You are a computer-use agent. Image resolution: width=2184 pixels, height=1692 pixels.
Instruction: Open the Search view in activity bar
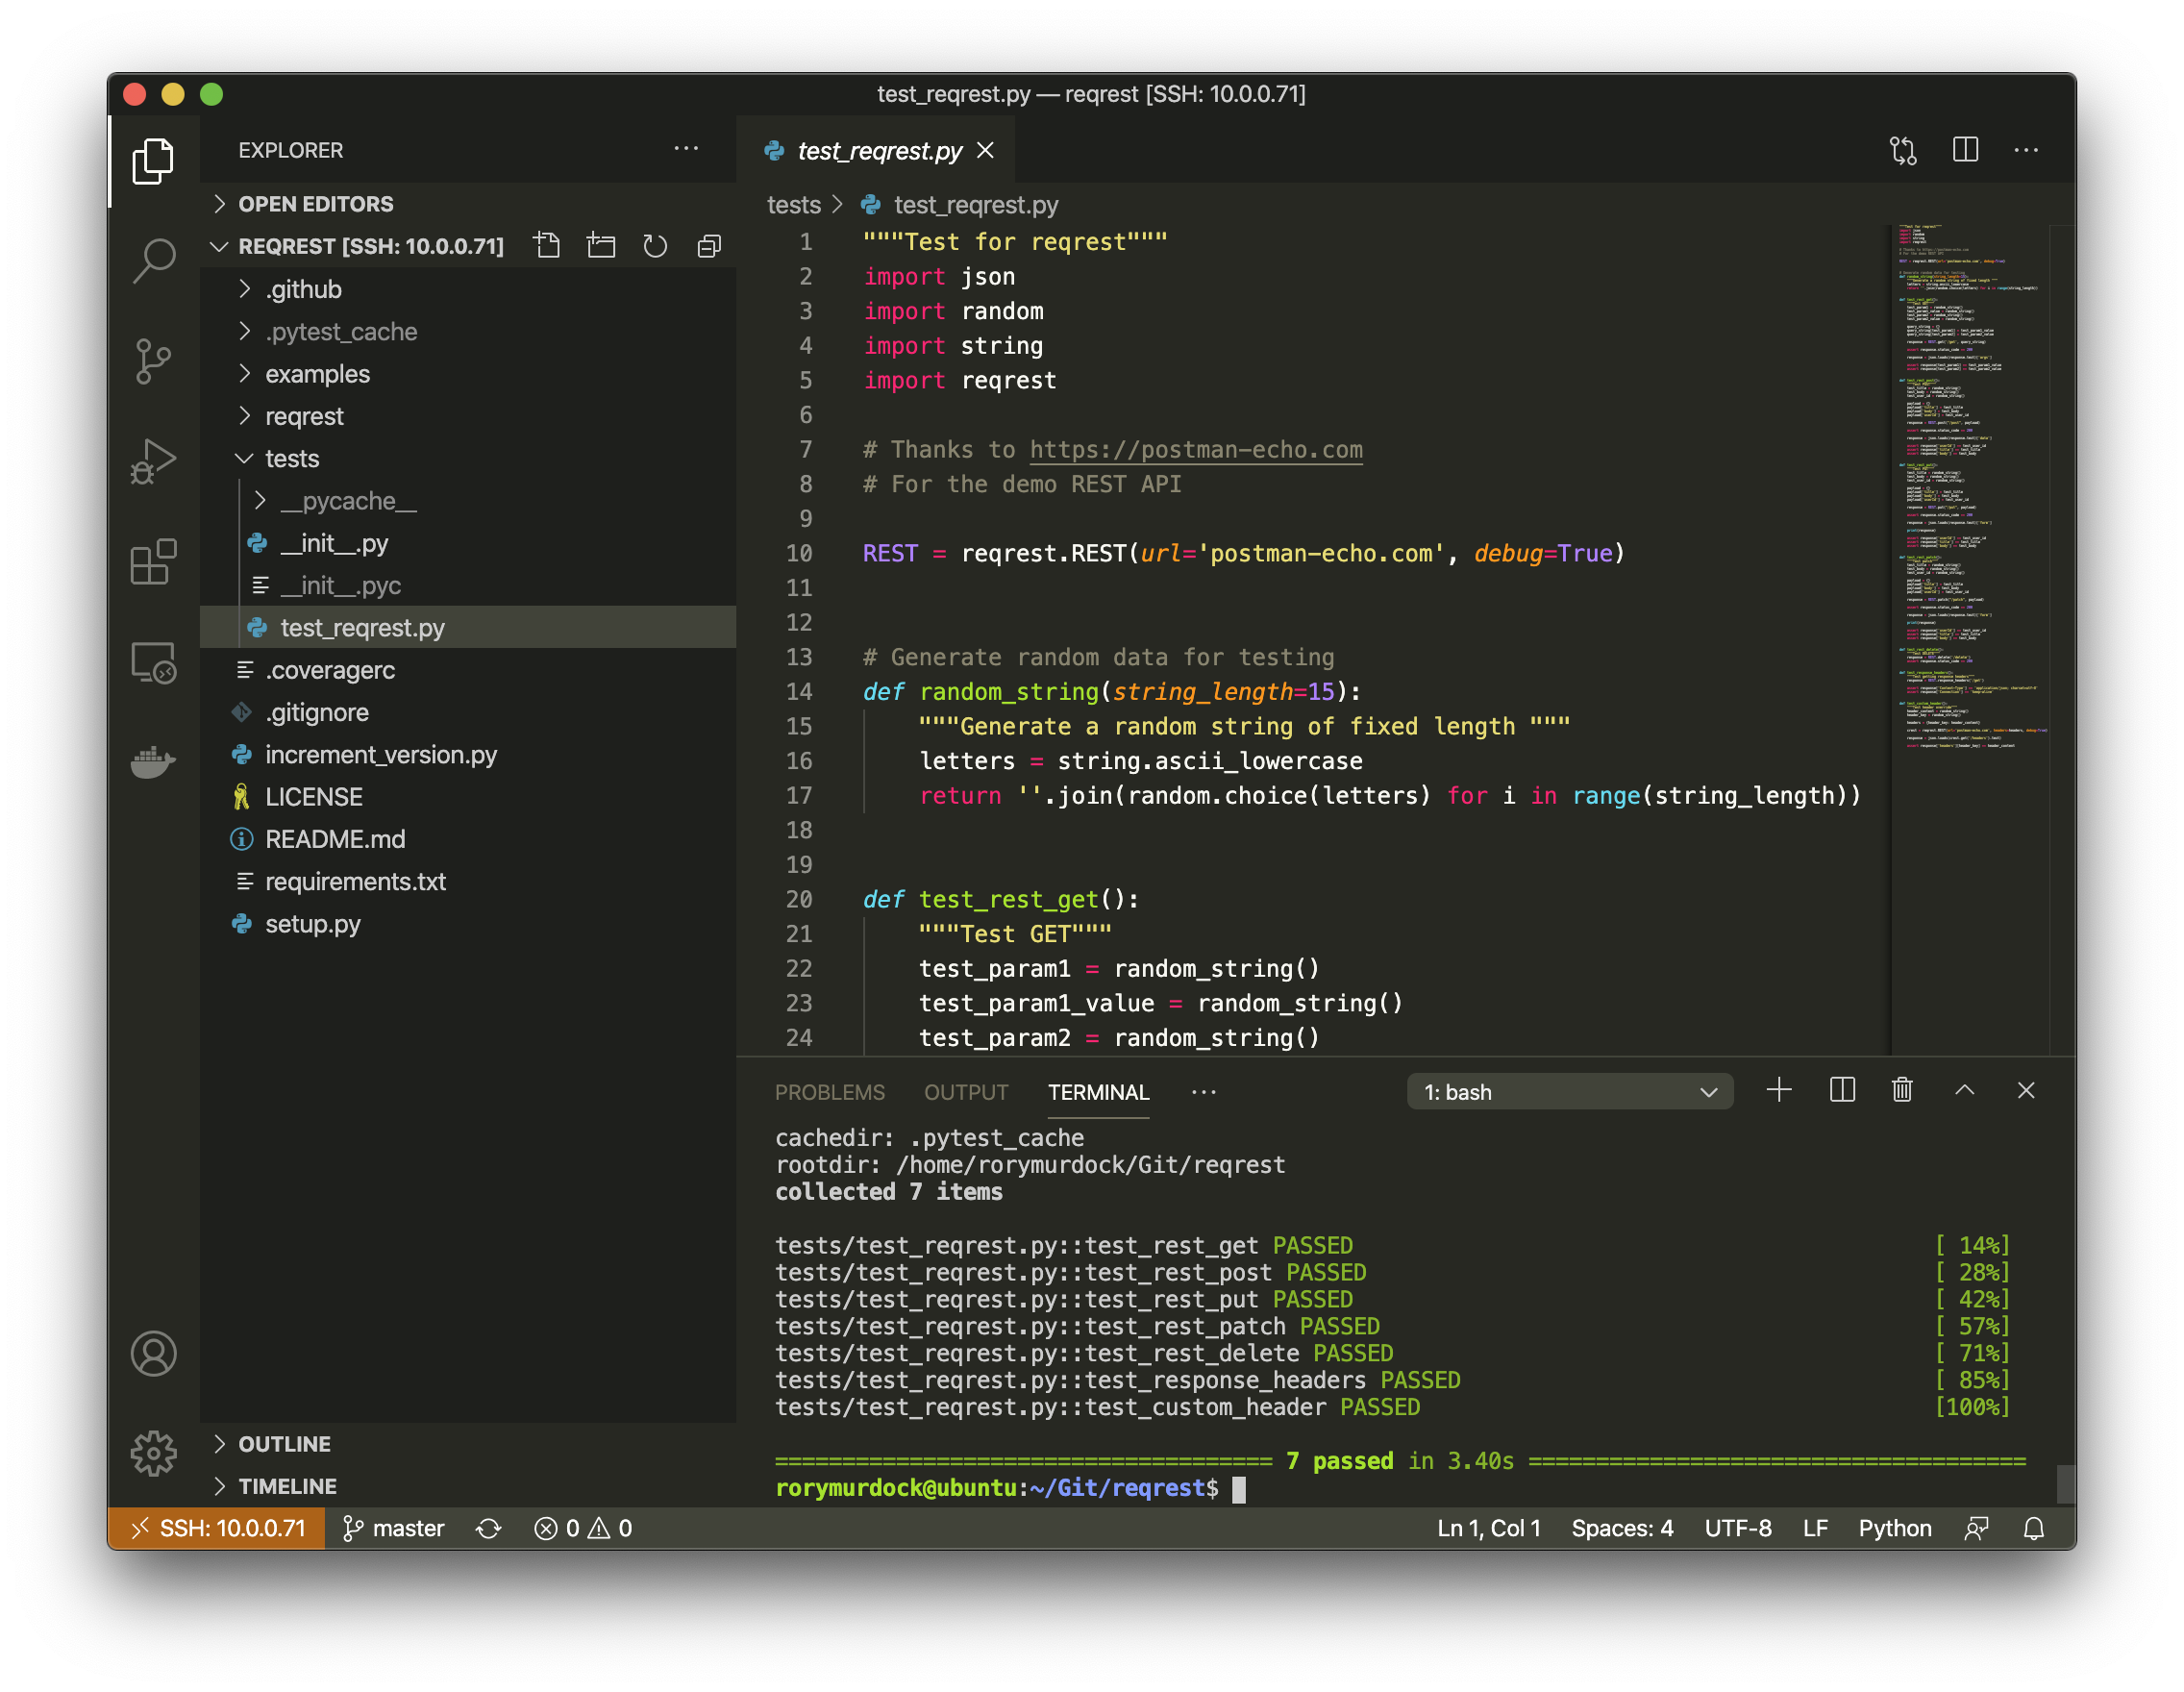(x=153, y=261)
